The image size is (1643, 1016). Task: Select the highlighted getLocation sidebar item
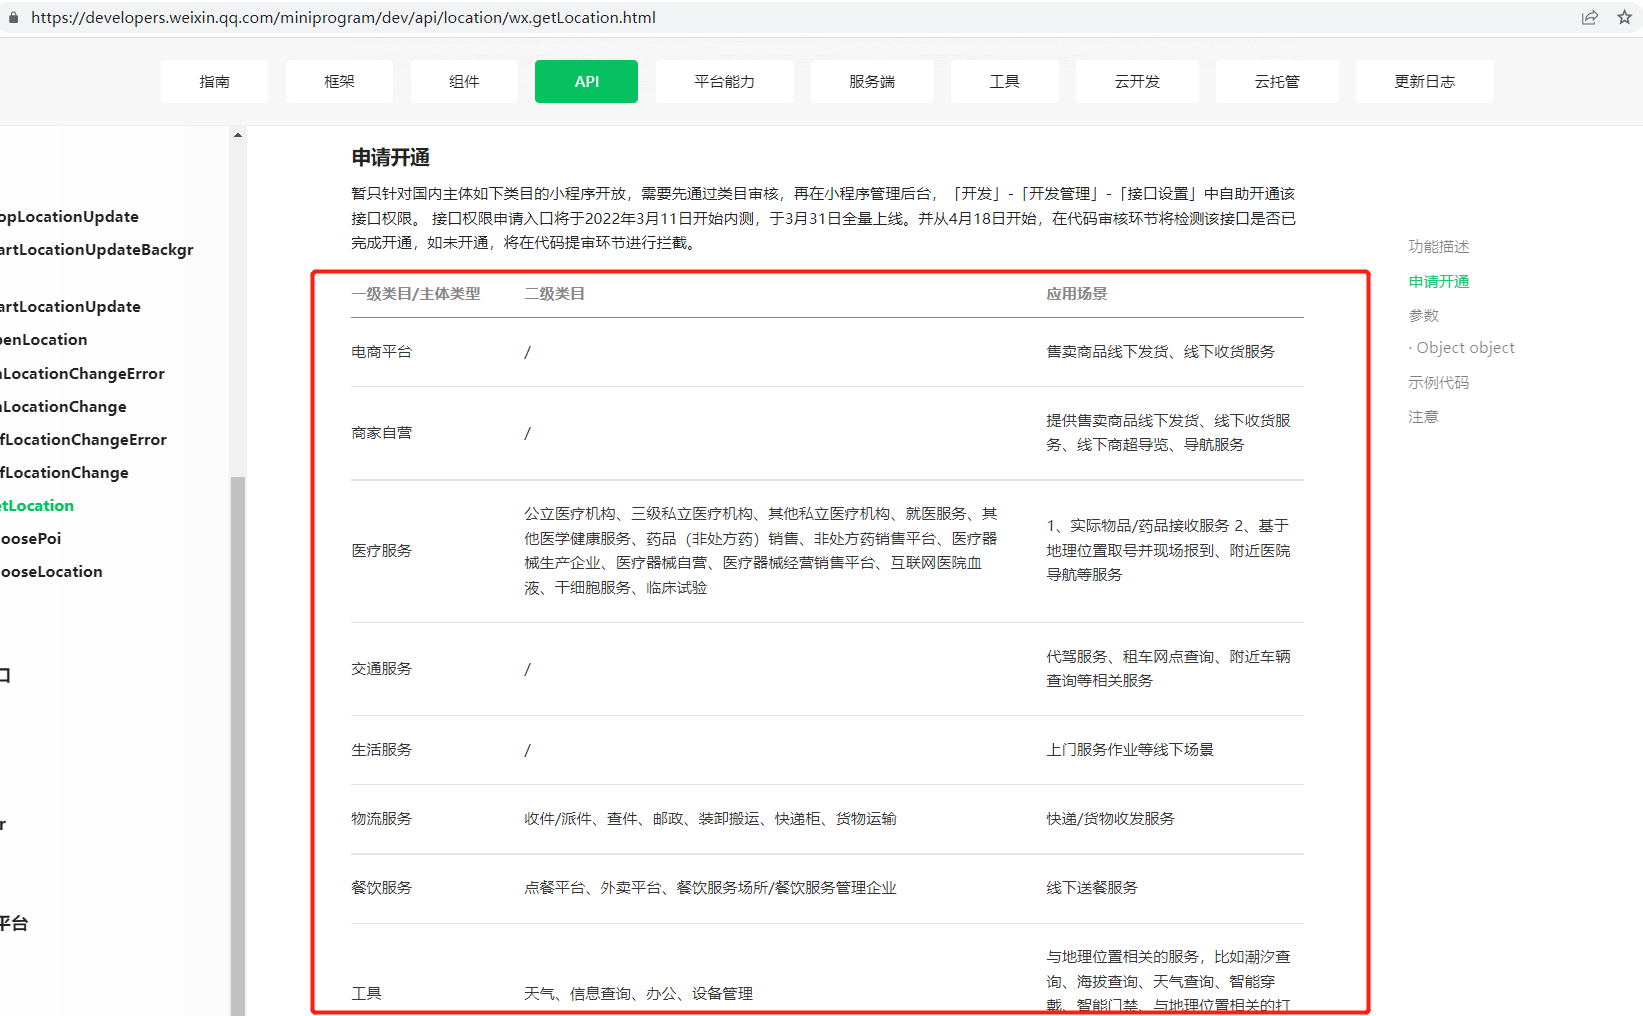38,506
